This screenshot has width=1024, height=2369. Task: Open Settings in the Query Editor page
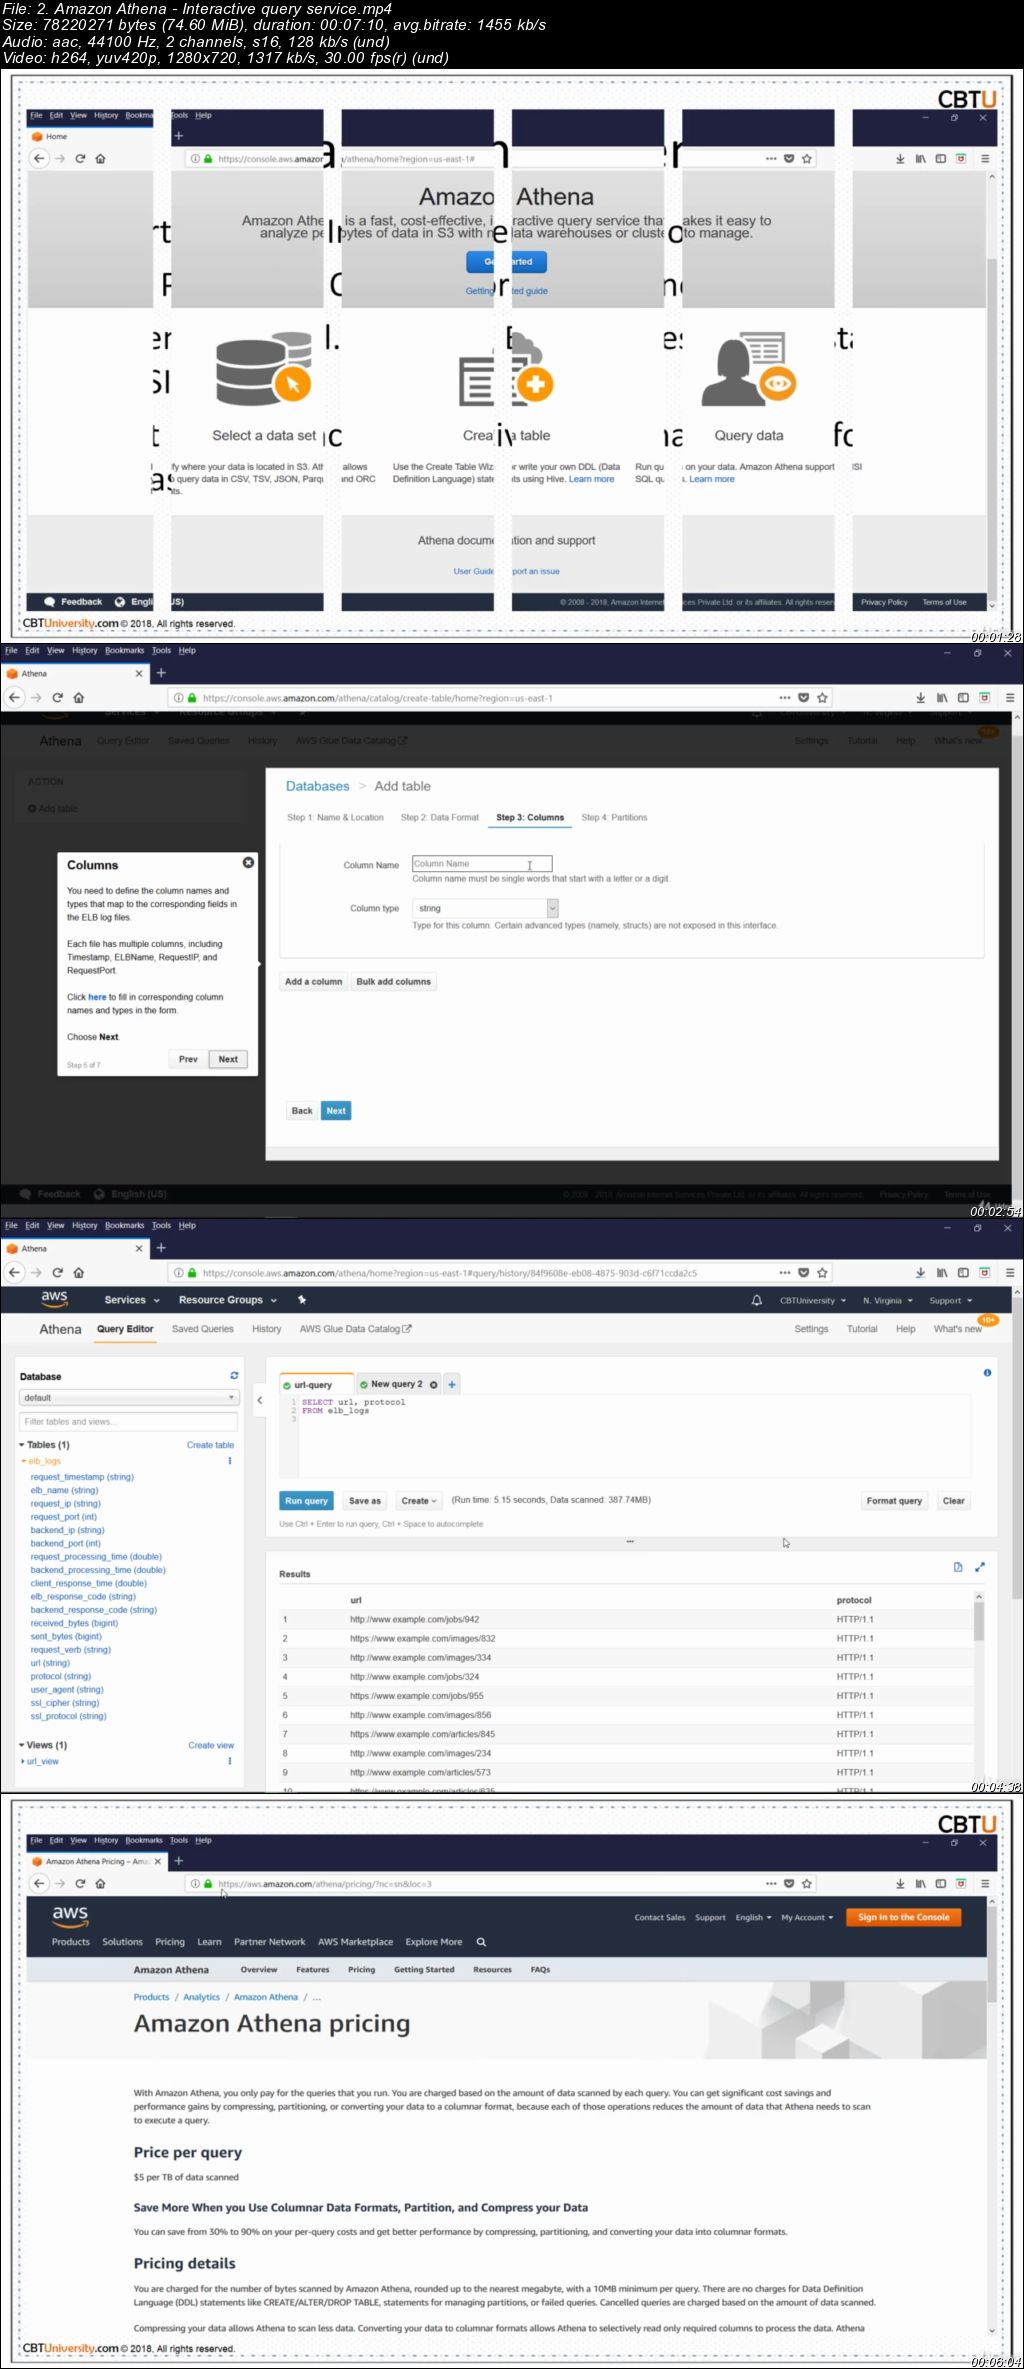pyautogui.click(x=811, y=1329)
